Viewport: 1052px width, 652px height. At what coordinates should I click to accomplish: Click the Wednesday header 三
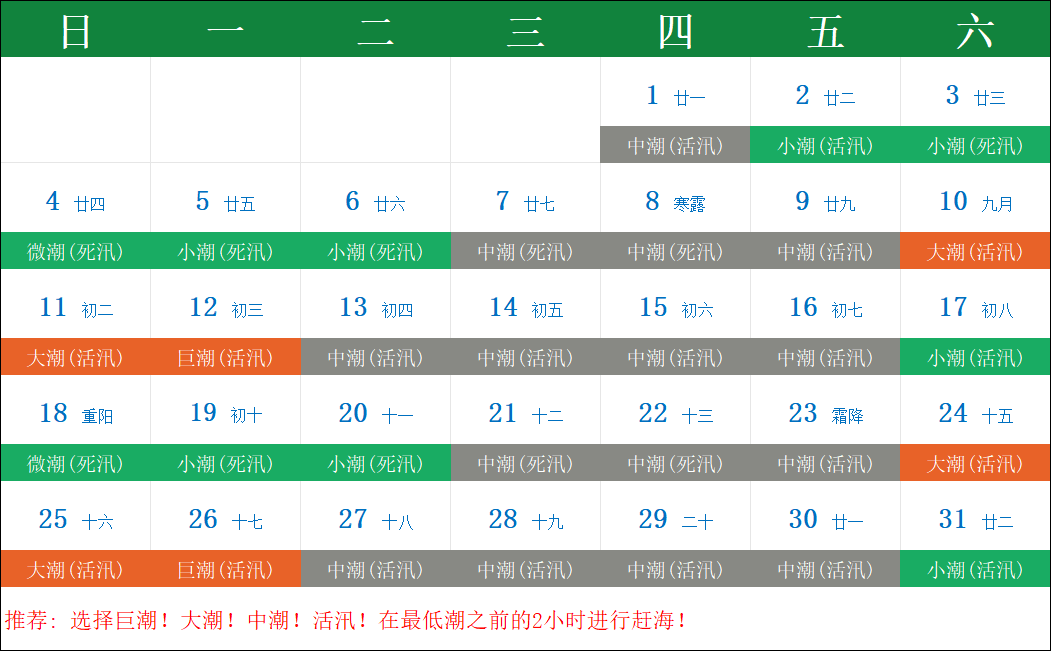[x=525, y=31]
